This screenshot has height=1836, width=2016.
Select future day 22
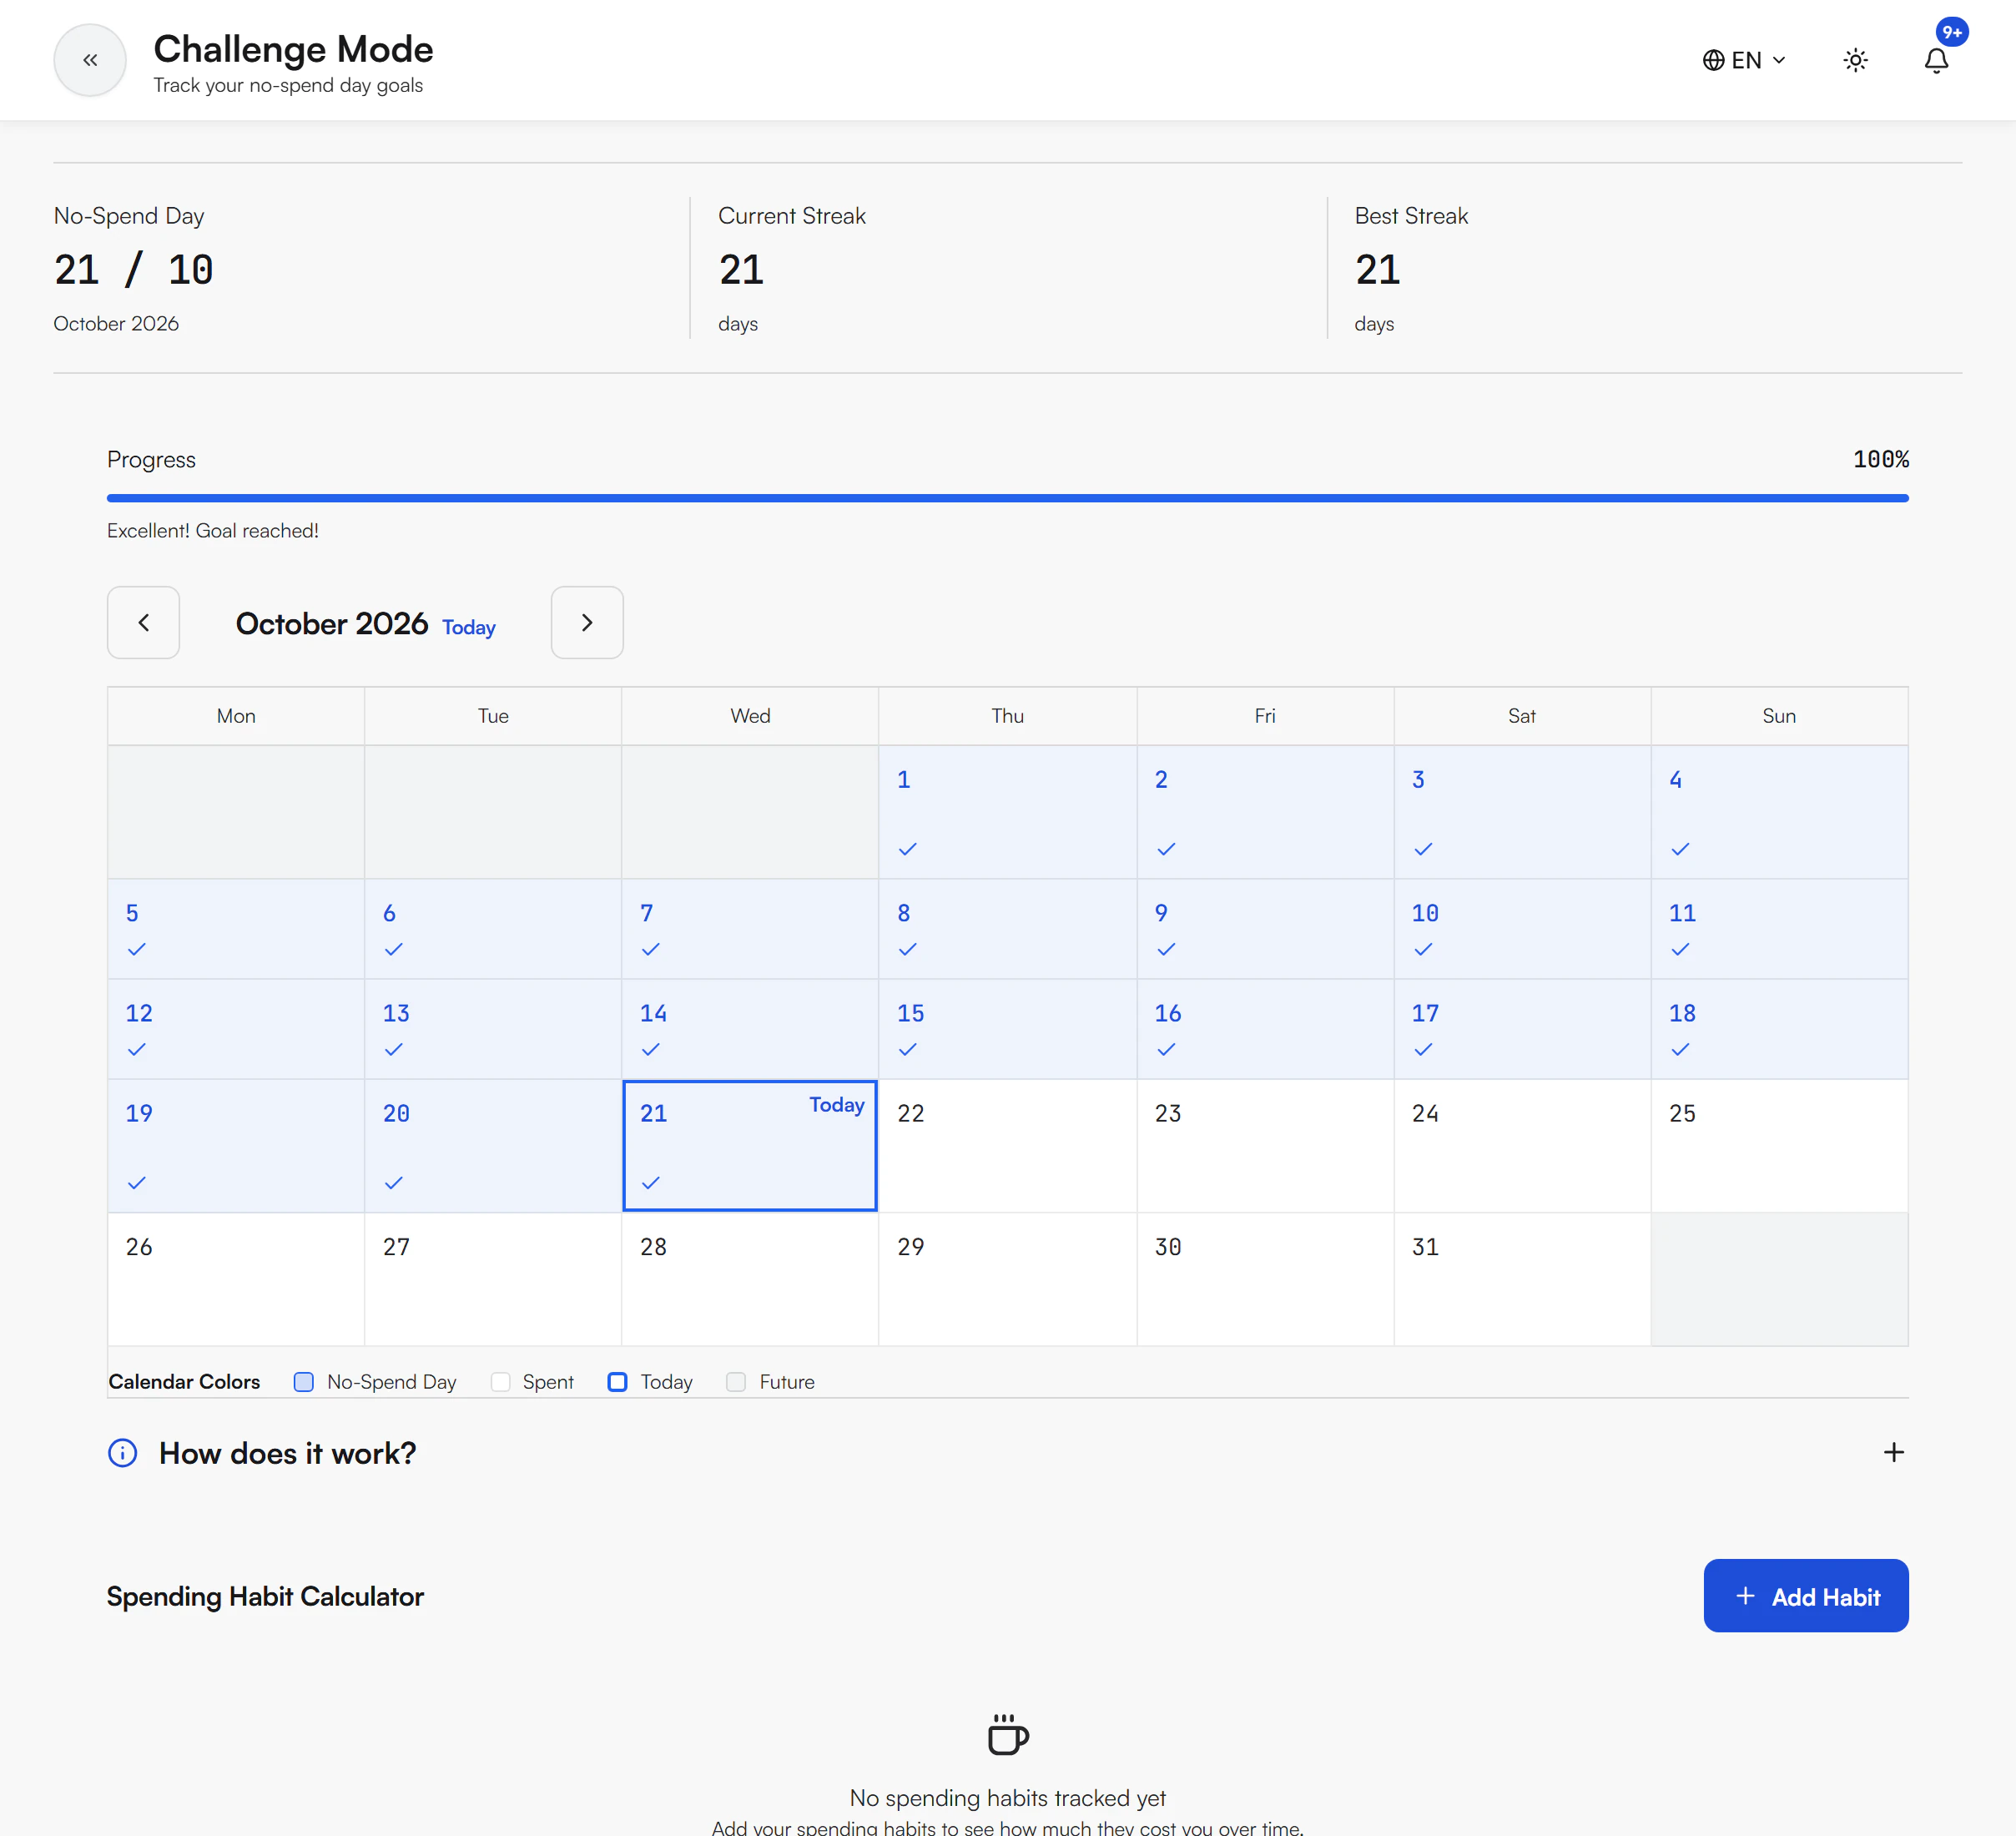(1007, 1146)
